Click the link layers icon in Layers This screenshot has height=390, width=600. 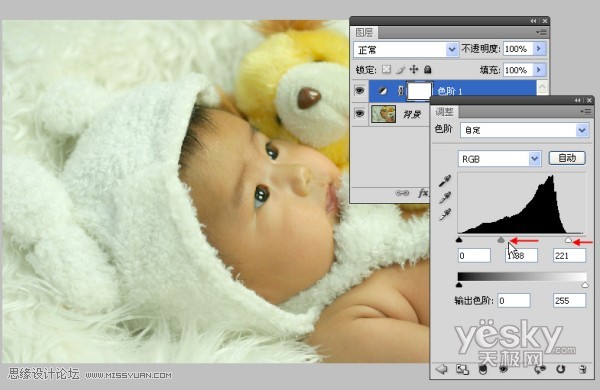(402, 193)
